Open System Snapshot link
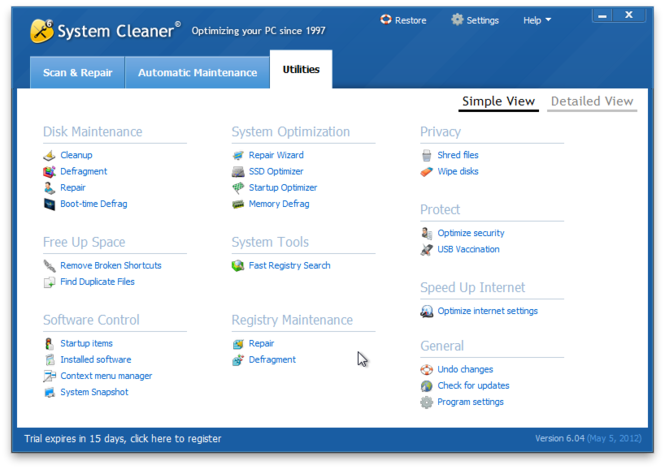 pyautogui.click(x=94, y=392)
